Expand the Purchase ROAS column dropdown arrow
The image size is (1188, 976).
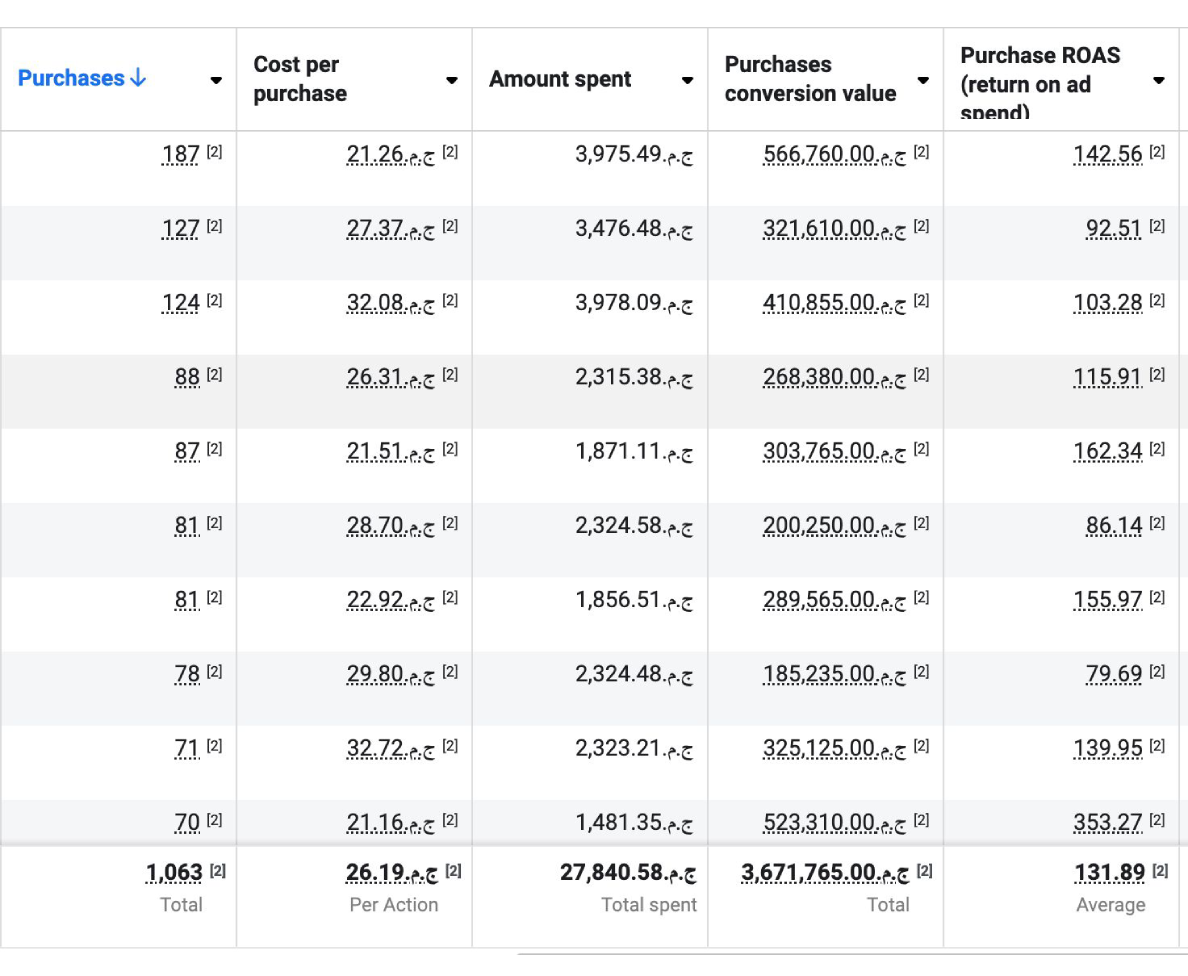coord(1158,80)
